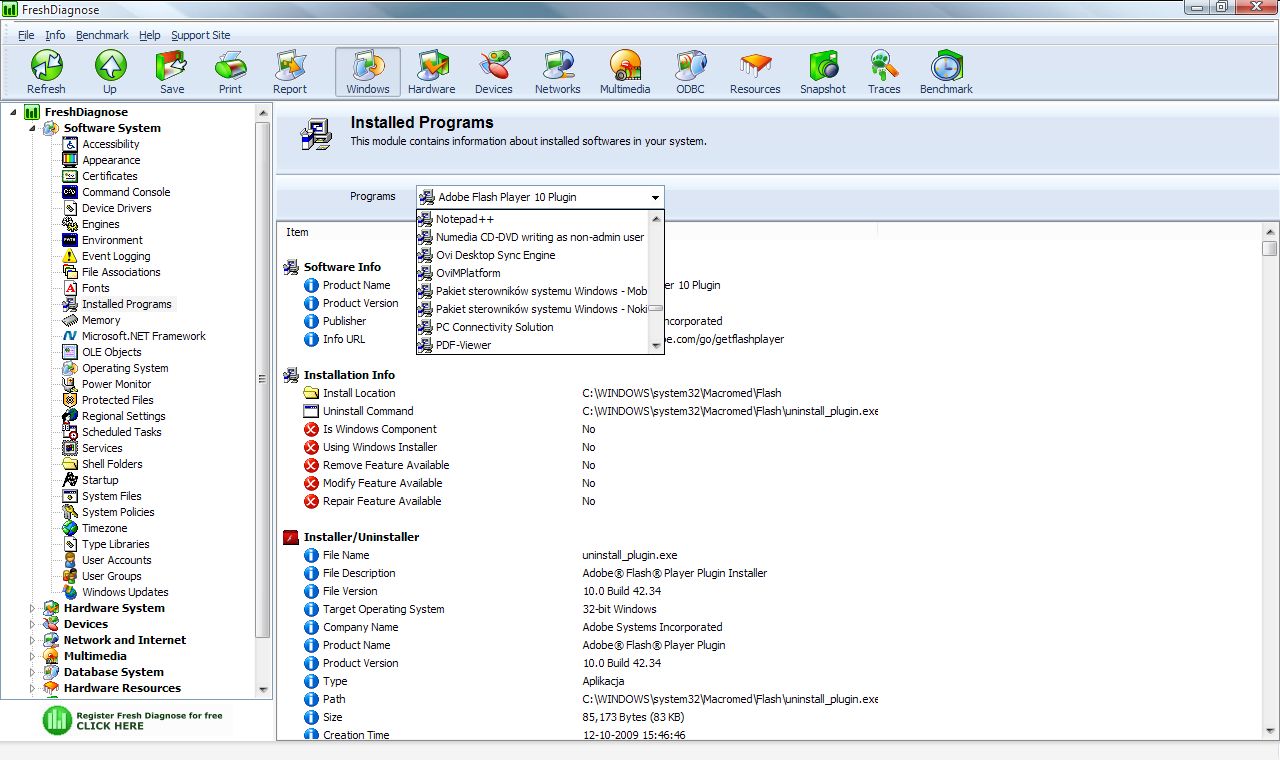Click the Install Location row
Viewport: 1280px width, 760px height.
pos(580,393)
